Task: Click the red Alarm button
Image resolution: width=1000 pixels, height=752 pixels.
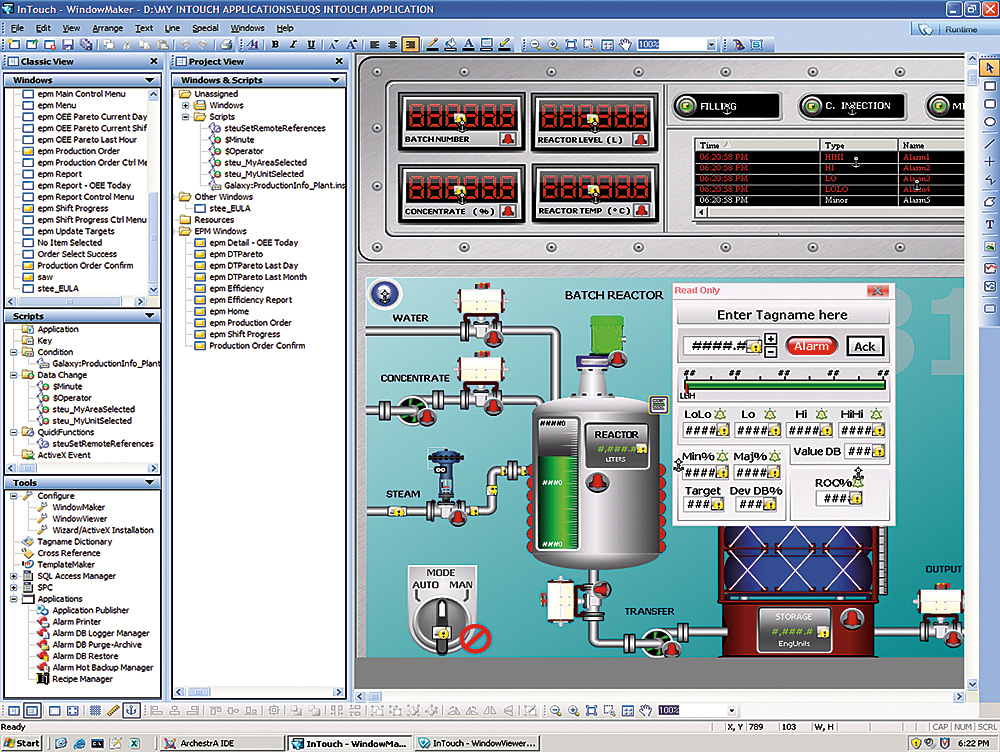Action: pyautogui.click(x=811, y=346)
